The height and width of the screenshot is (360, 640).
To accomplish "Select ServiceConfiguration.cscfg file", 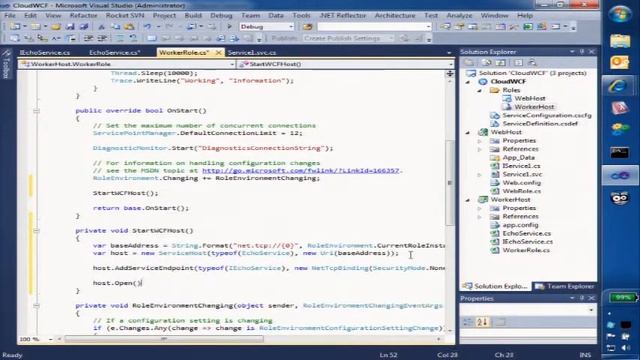I will point(547,116).
